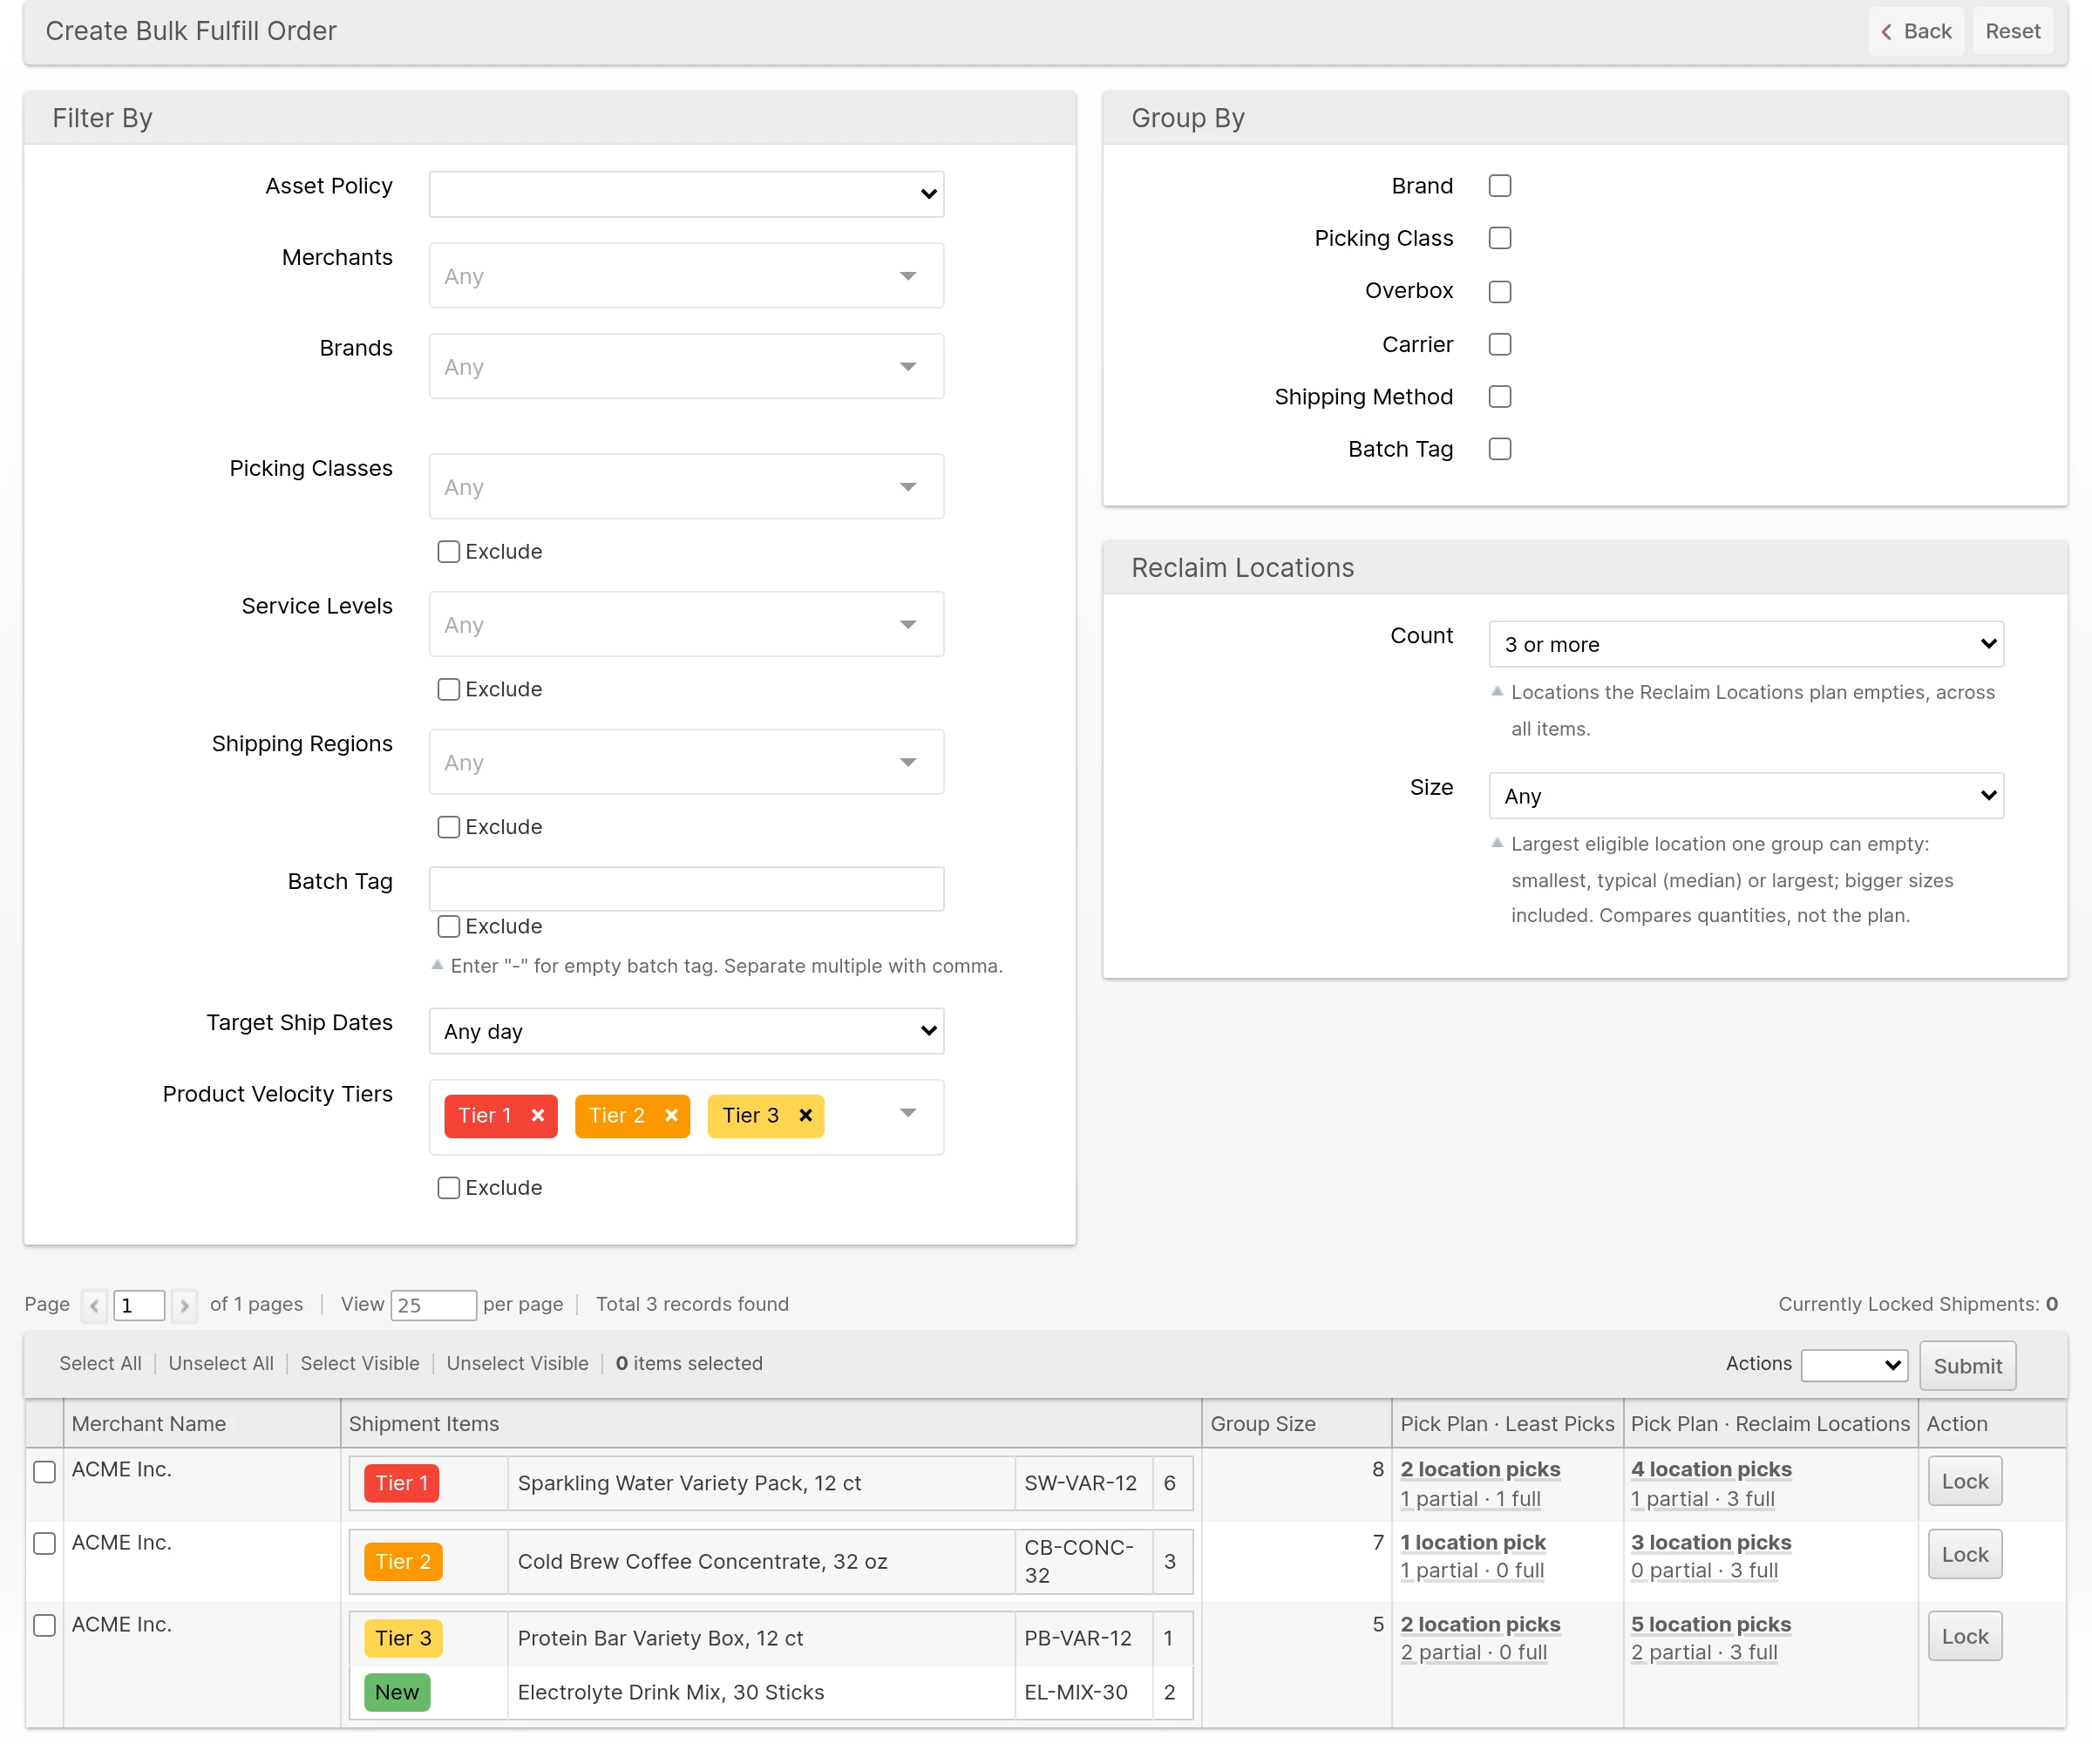Remove the Tier 1 tag
2092x1764 pixels.
tap(538, 1115)
